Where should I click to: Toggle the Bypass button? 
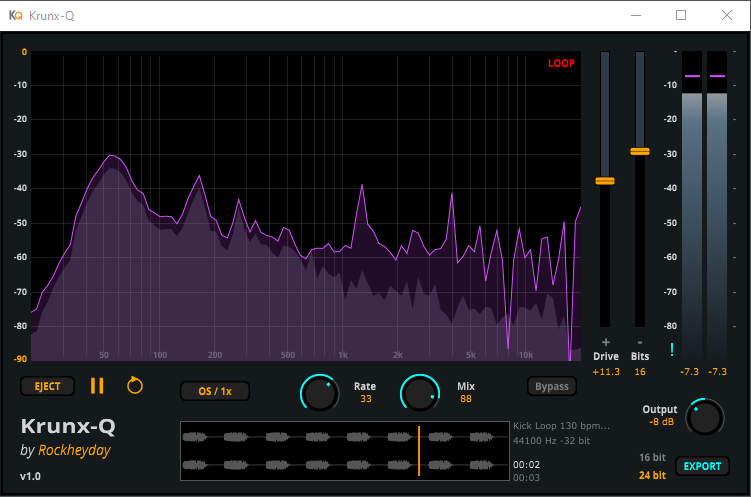click(x=552, y=386)
